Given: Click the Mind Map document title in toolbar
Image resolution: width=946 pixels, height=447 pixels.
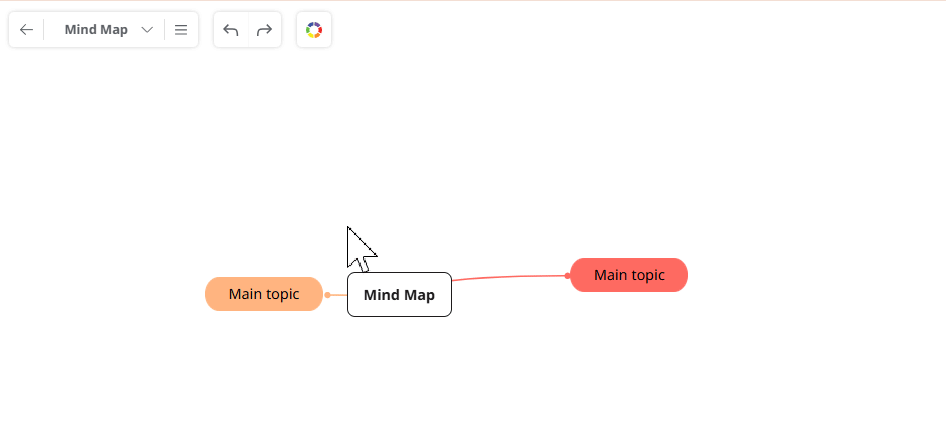Looking at the screenshot, I should point(96,30).
